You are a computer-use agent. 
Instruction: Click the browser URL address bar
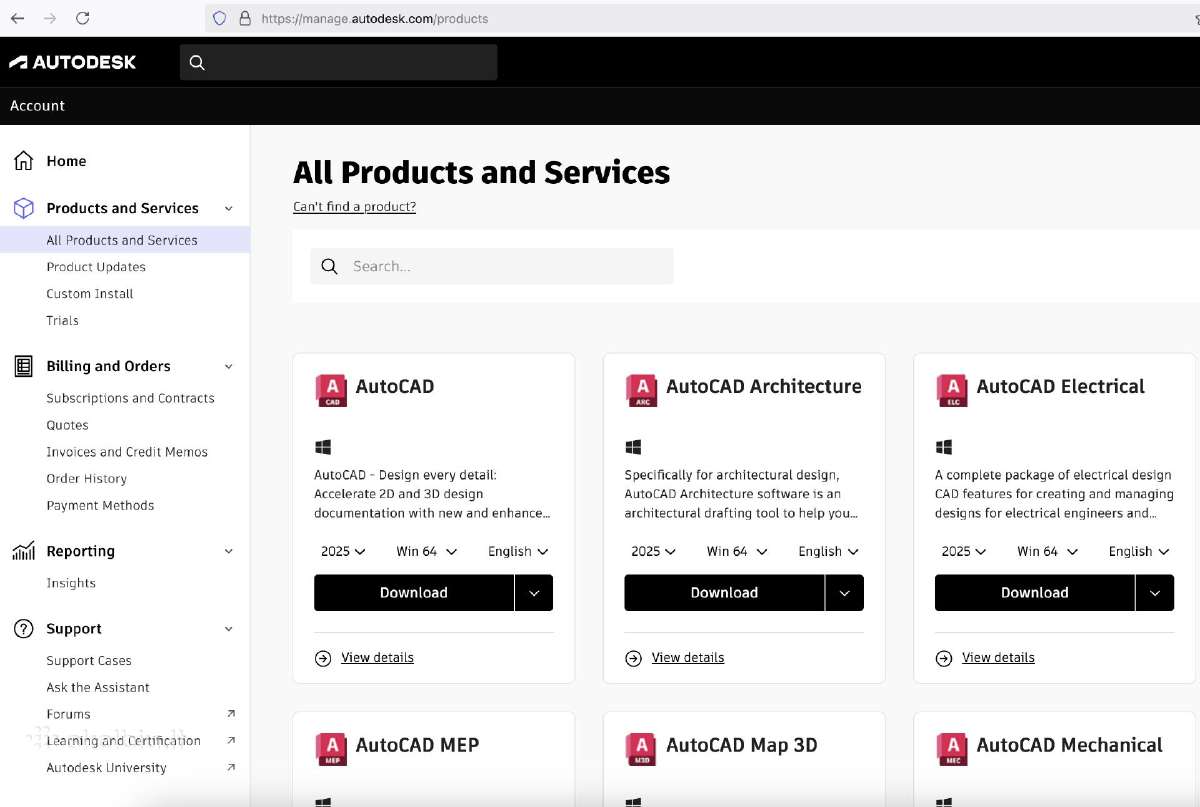coord(700,18)
